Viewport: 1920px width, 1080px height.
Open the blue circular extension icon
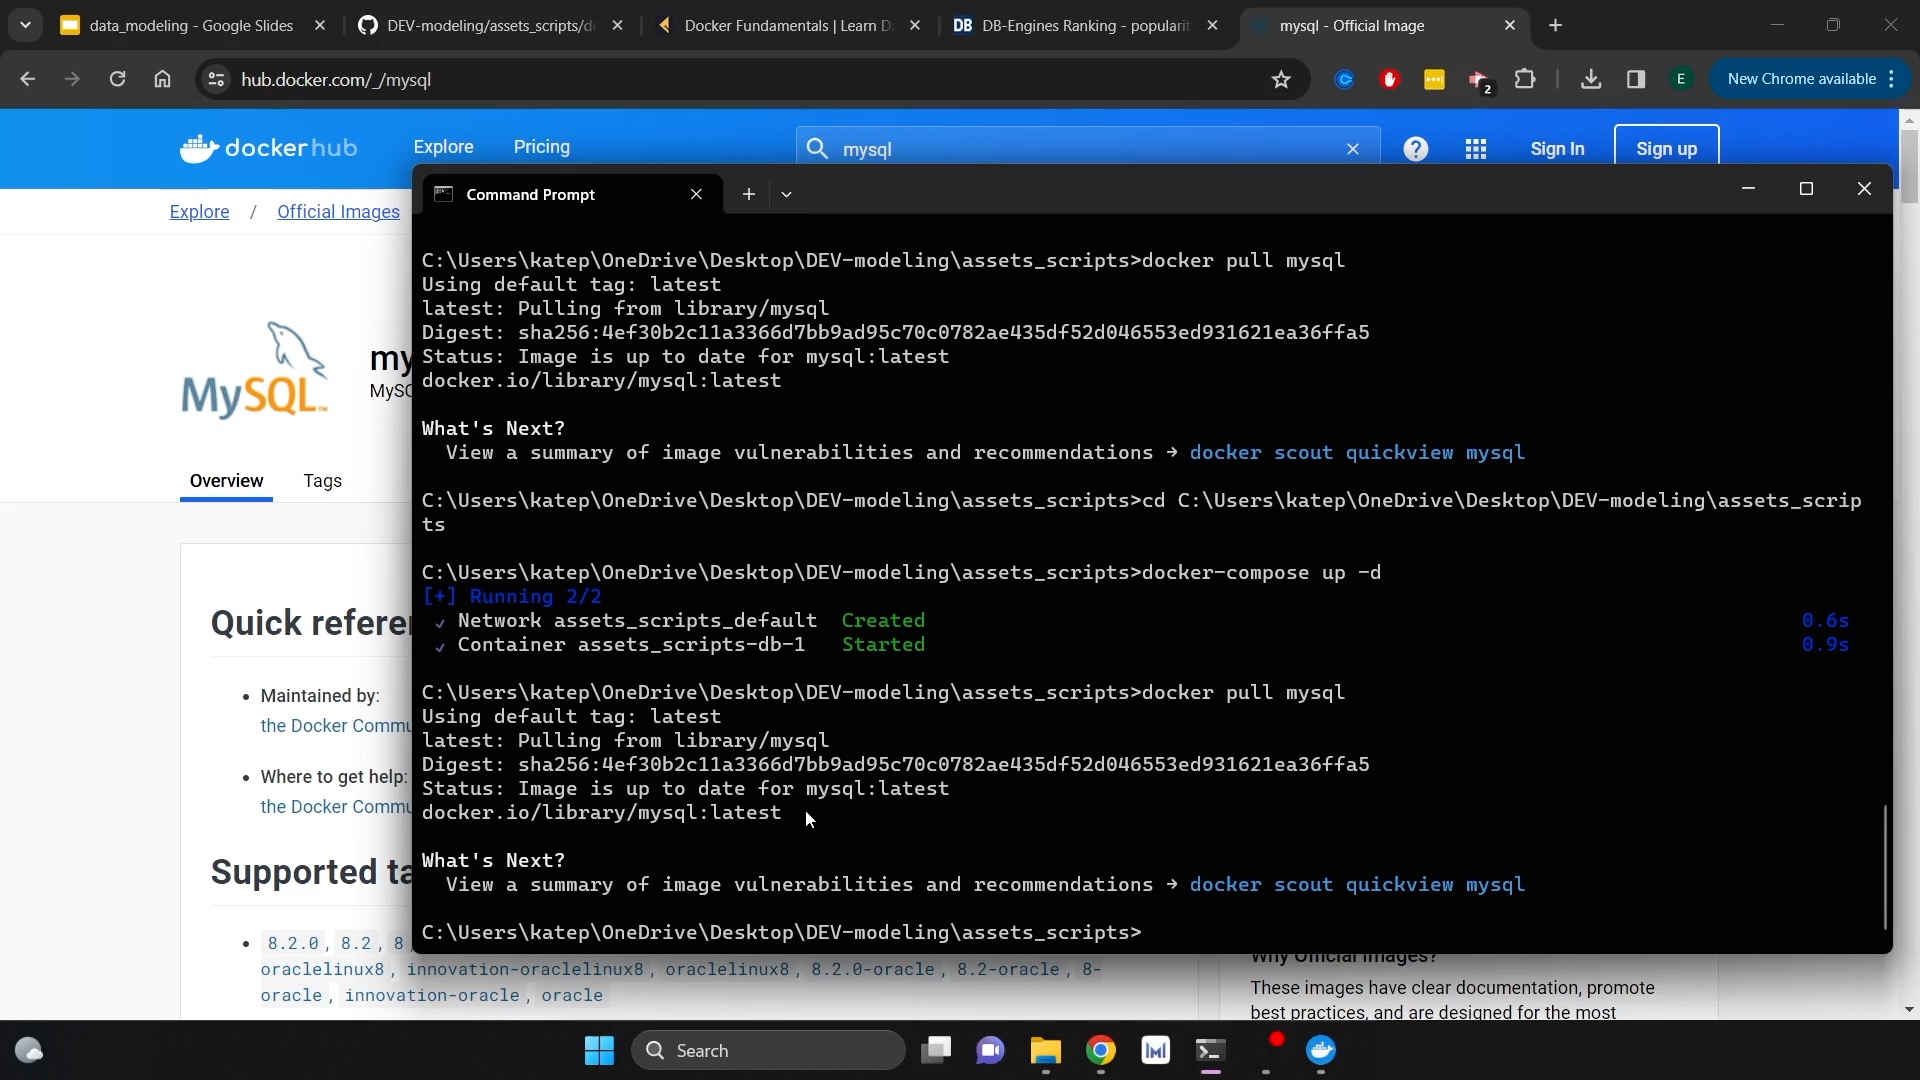tap(1345, 79)
